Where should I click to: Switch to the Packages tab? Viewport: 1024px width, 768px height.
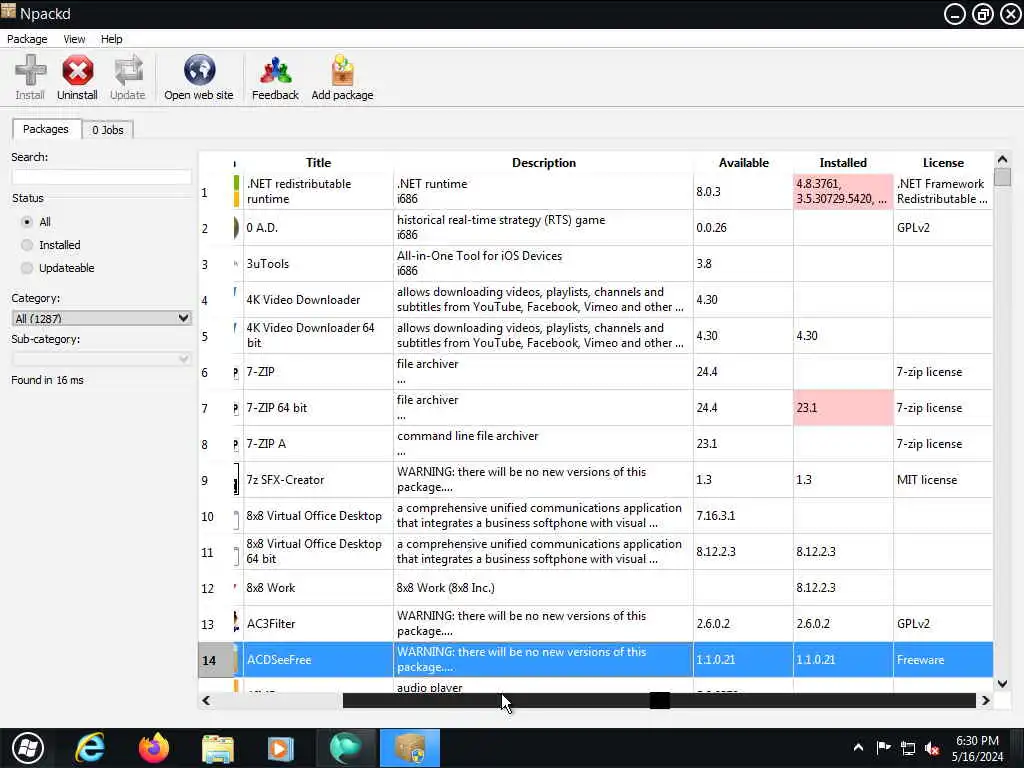click(46, 129)
